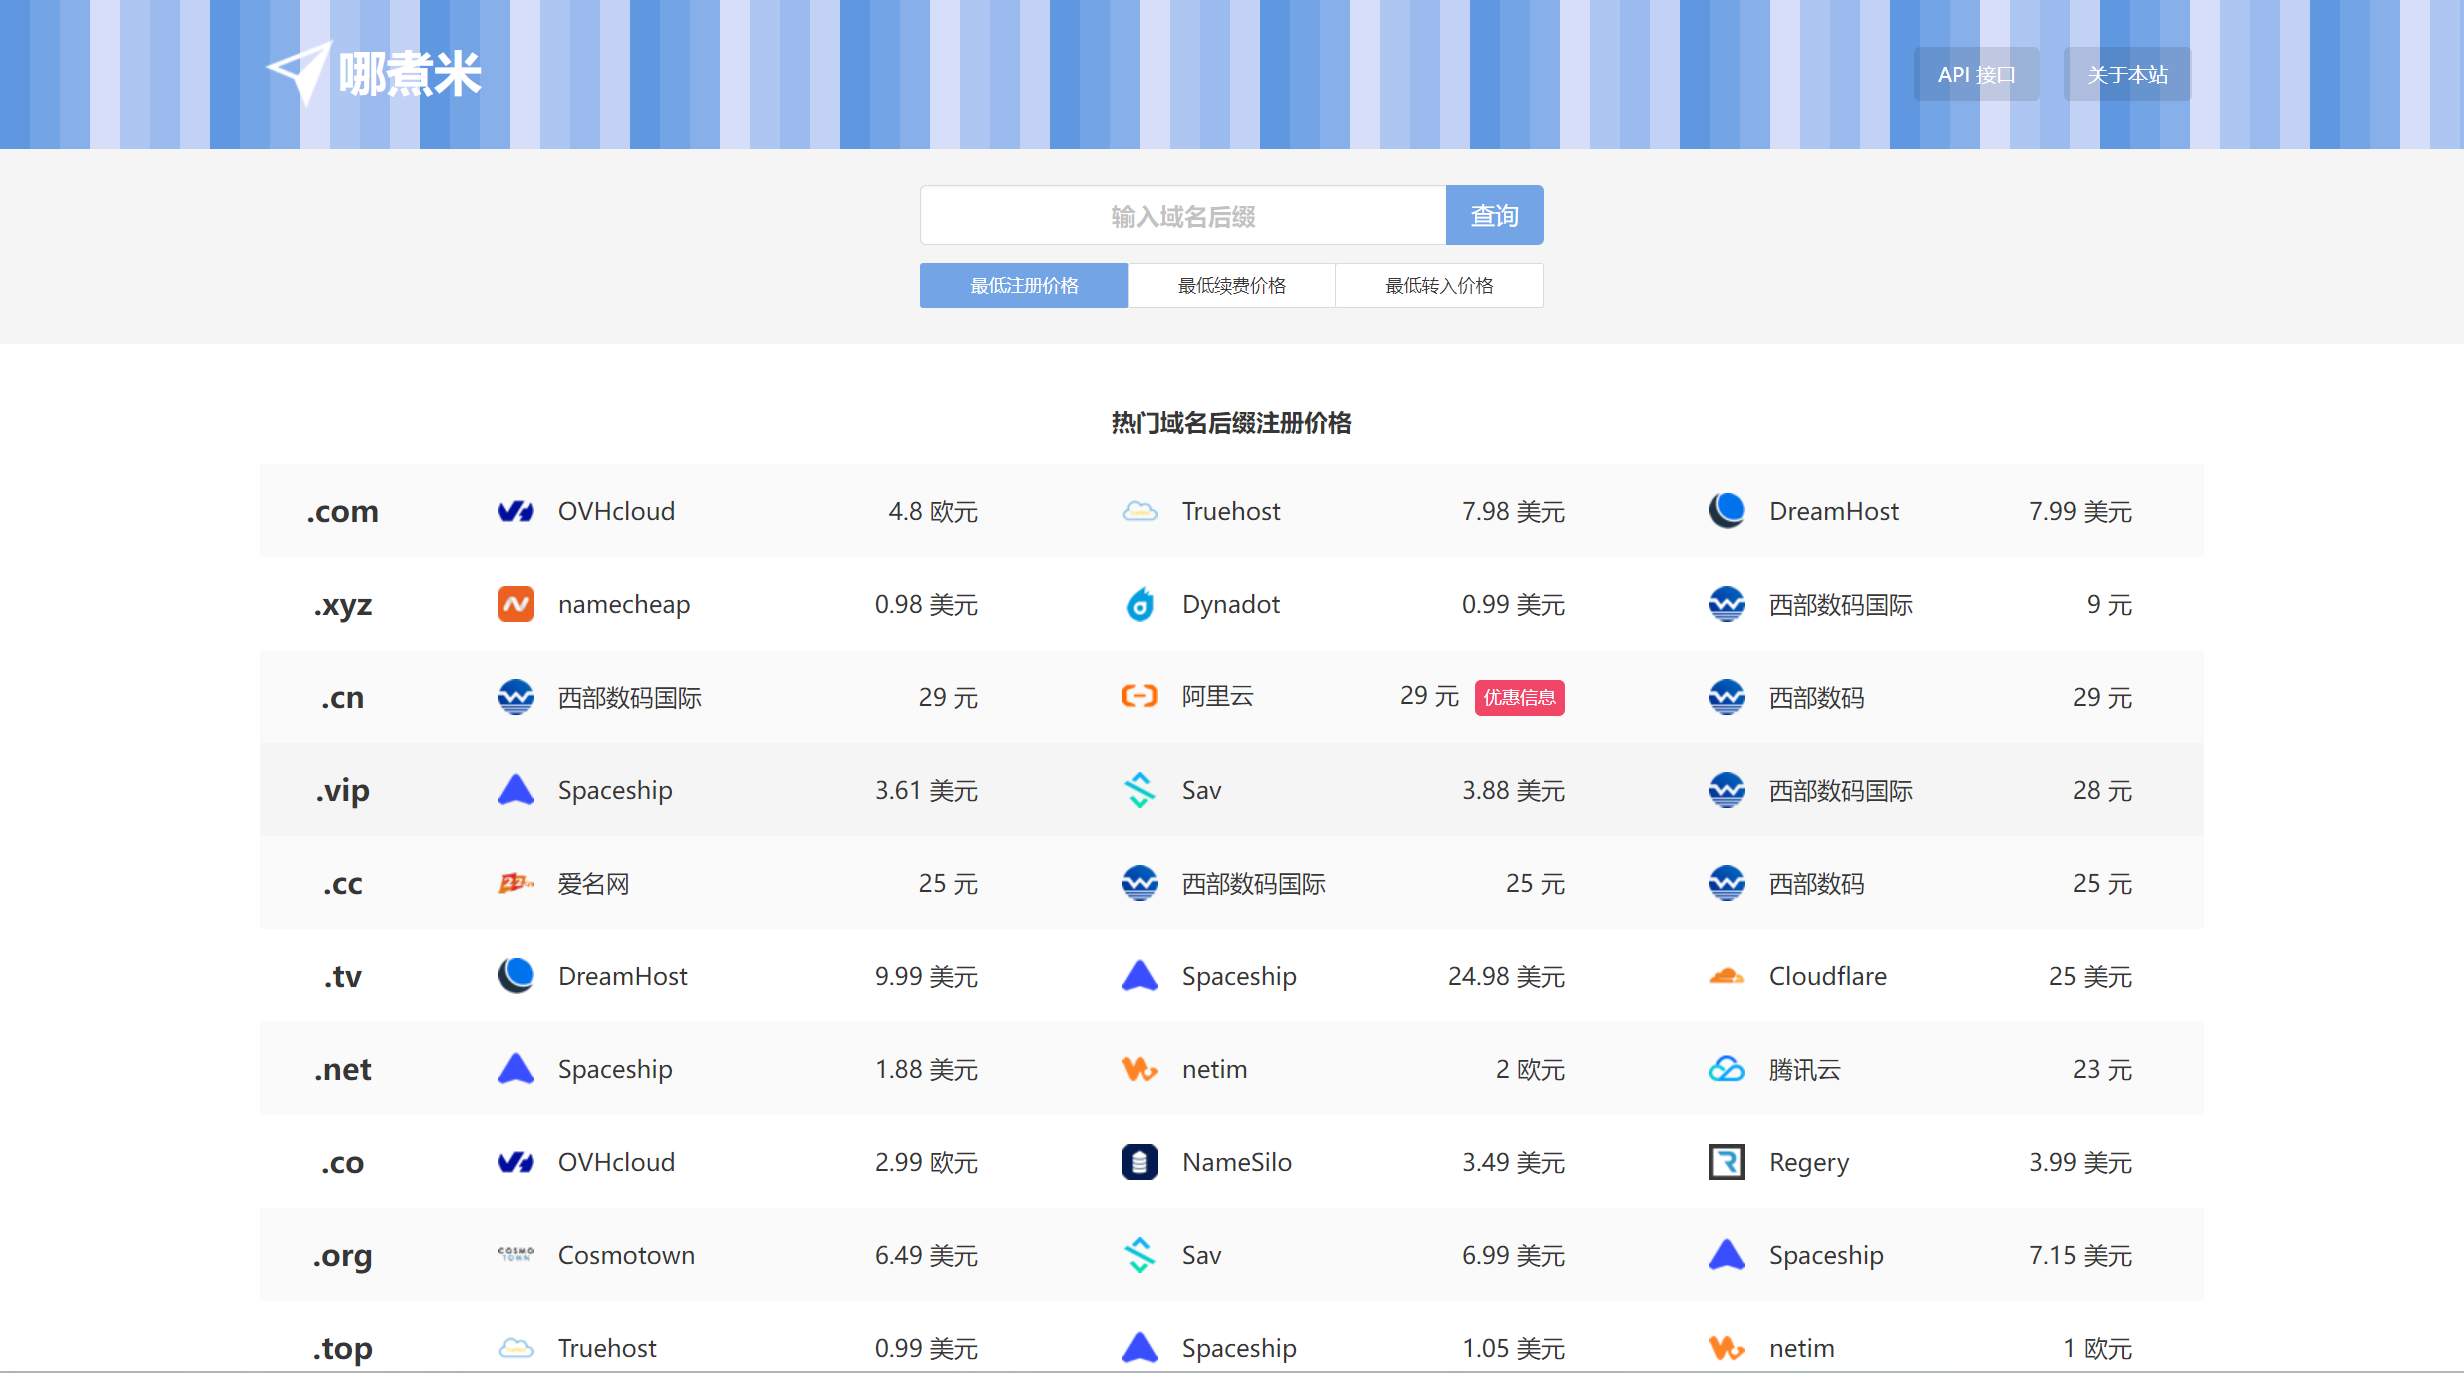
Task: Focus the 输入域名后缀 search field
Action: pyautogui.click(x=1182, y=216)
